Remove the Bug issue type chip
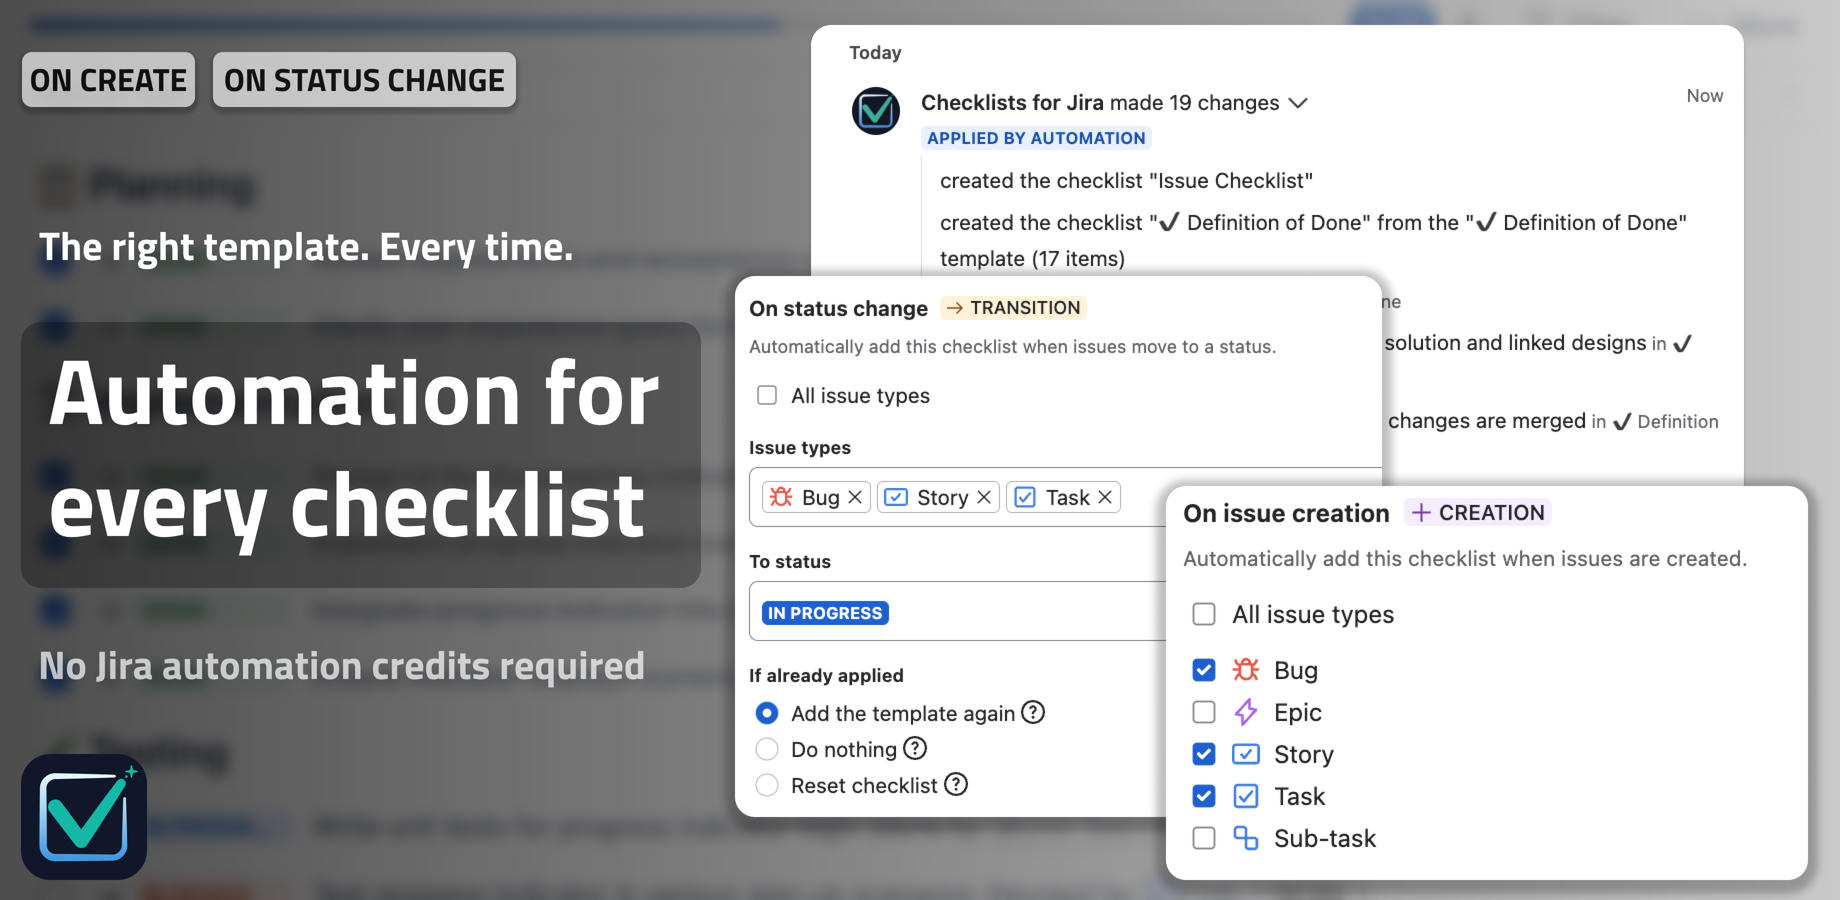The height and width of the screenshot is (900, 1840). point(855,497)
